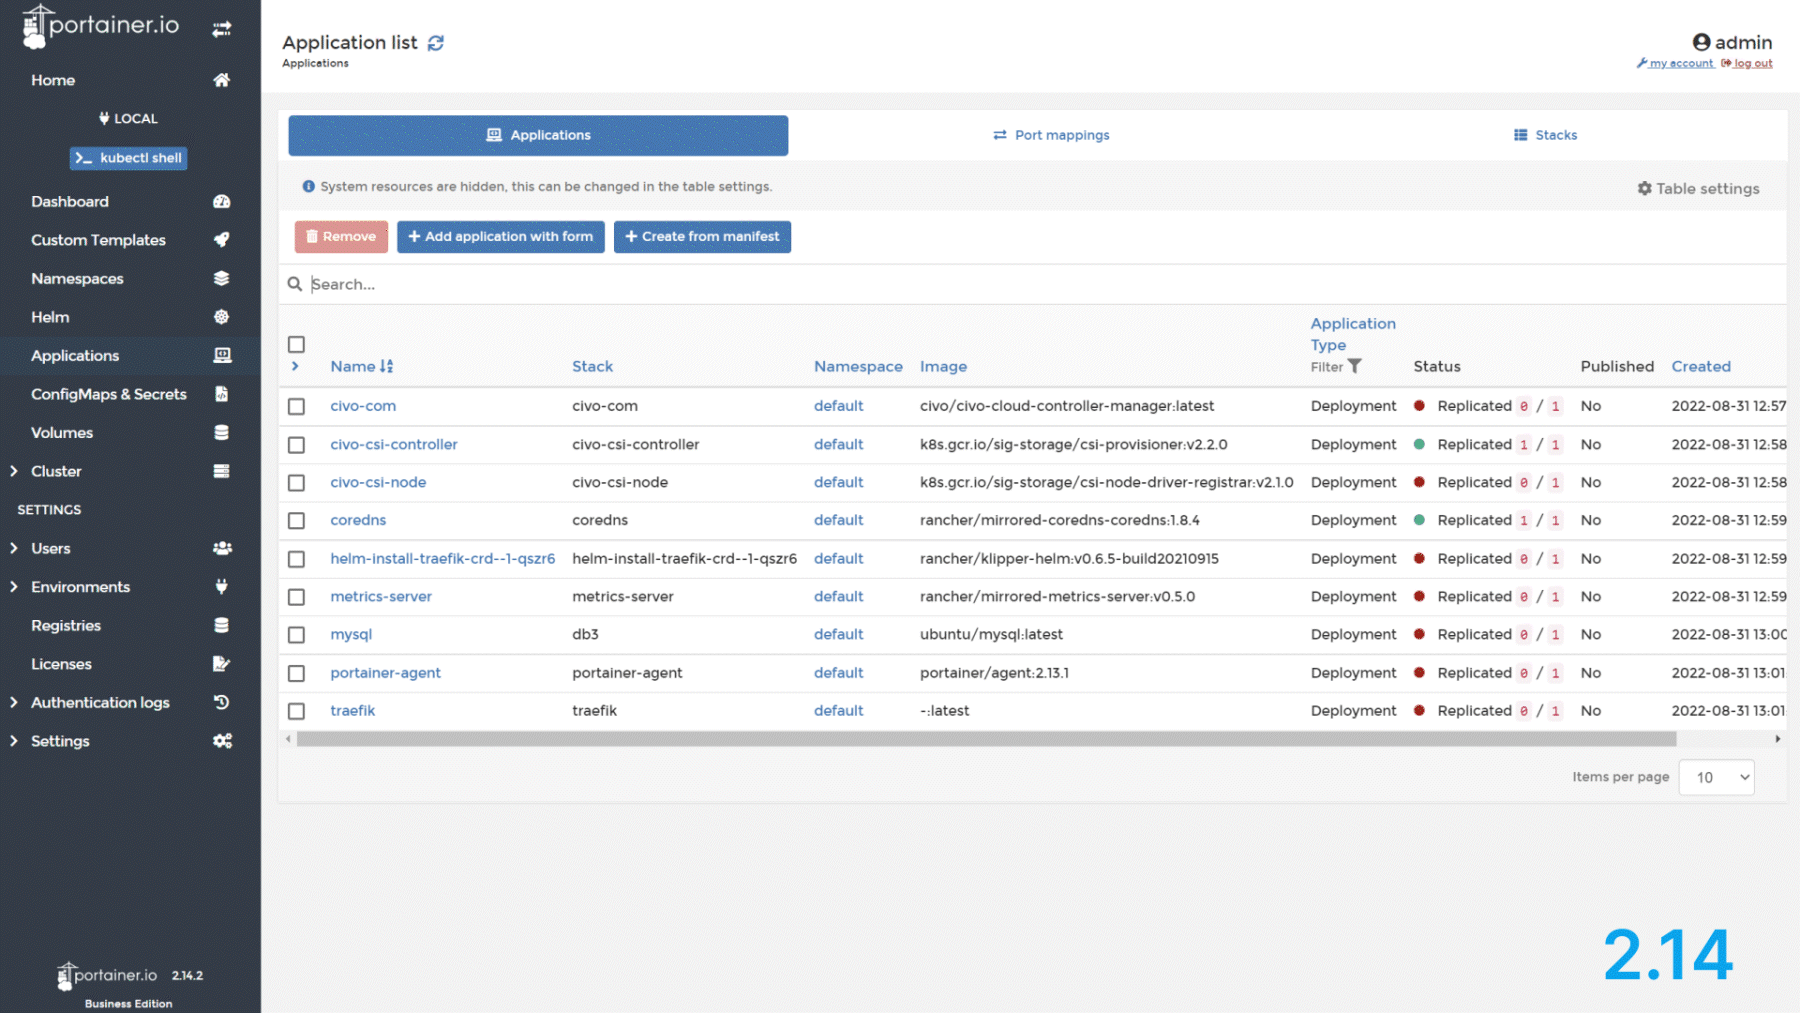1800x1013 pixels.
Task: Click the Users group icon
Action: [x=222, y=548]
